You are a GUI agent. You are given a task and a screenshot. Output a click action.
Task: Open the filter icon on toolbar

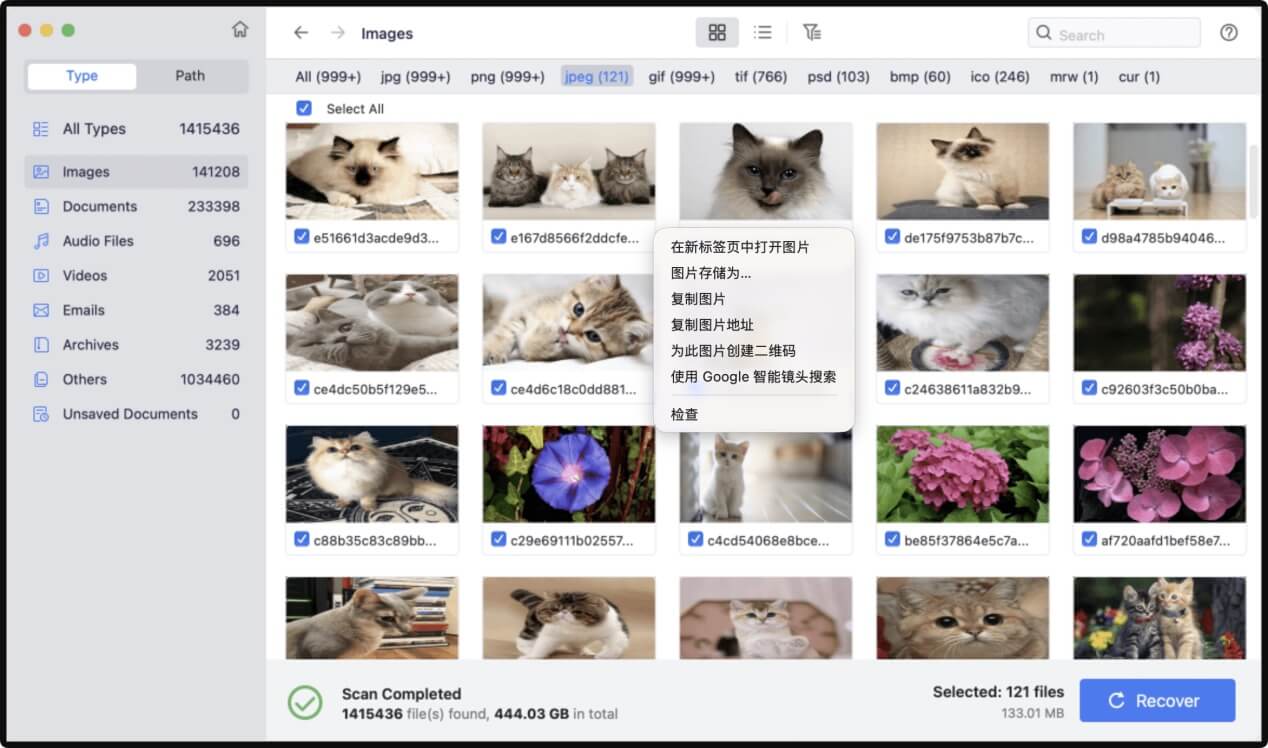click(x=812, y=32)
